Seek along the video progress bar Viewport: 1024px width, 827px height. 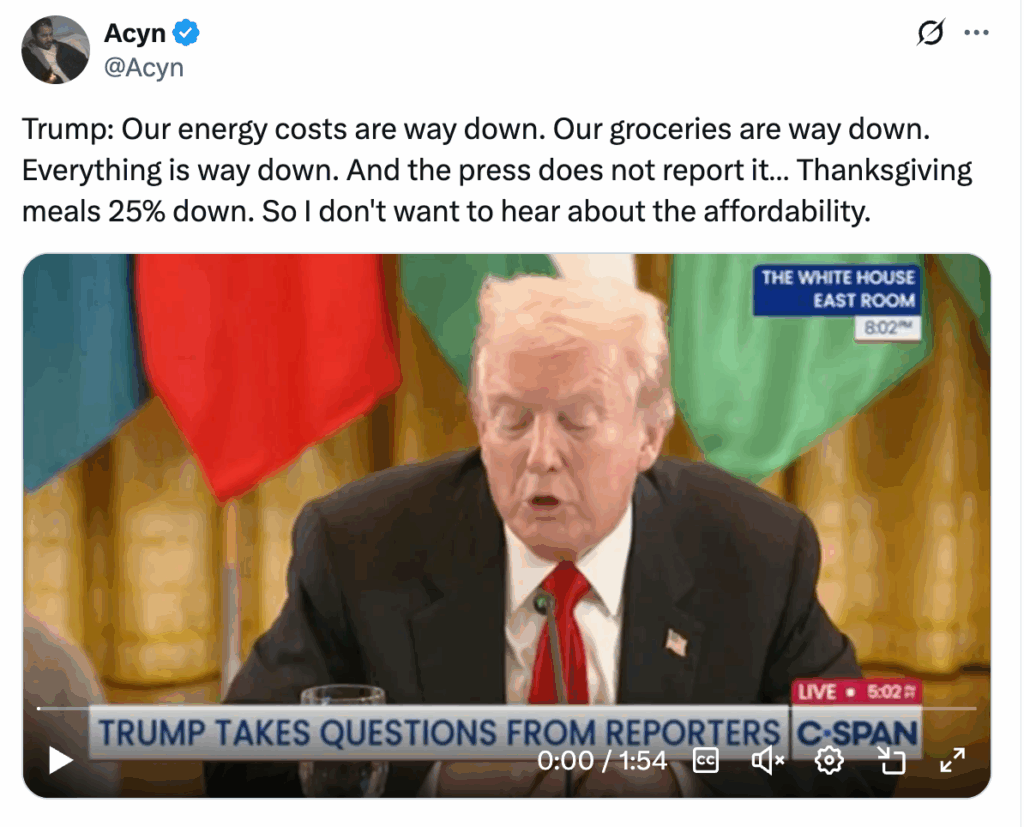coord(507,708)
